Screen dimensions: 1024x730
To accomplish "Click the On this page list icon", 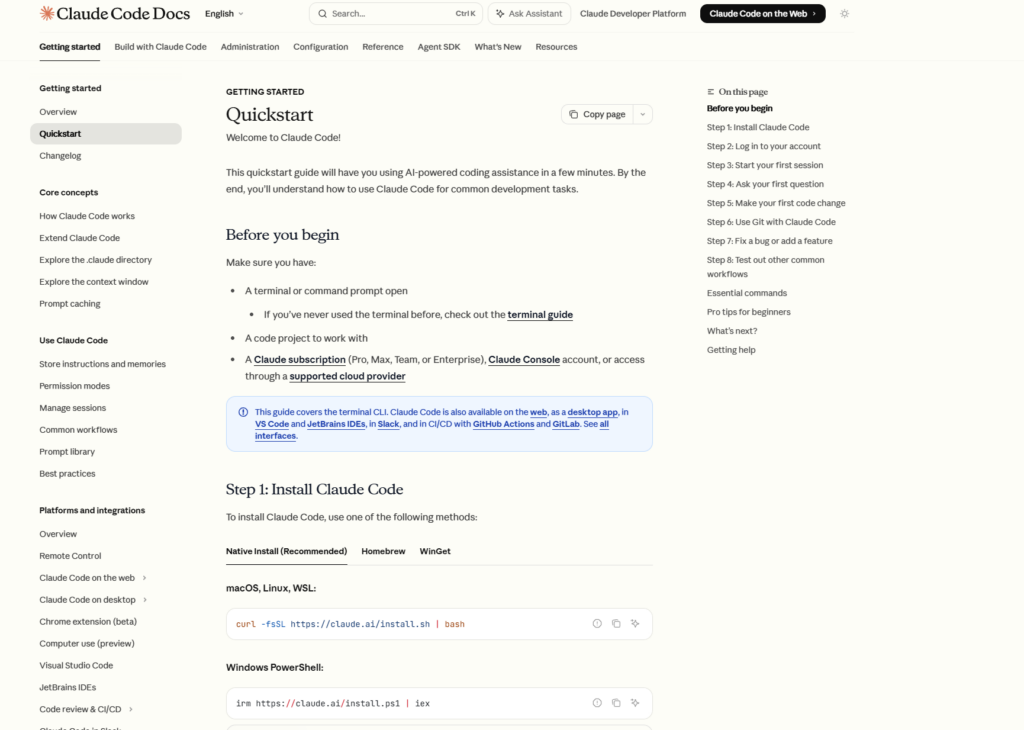I will coord(711,92).
